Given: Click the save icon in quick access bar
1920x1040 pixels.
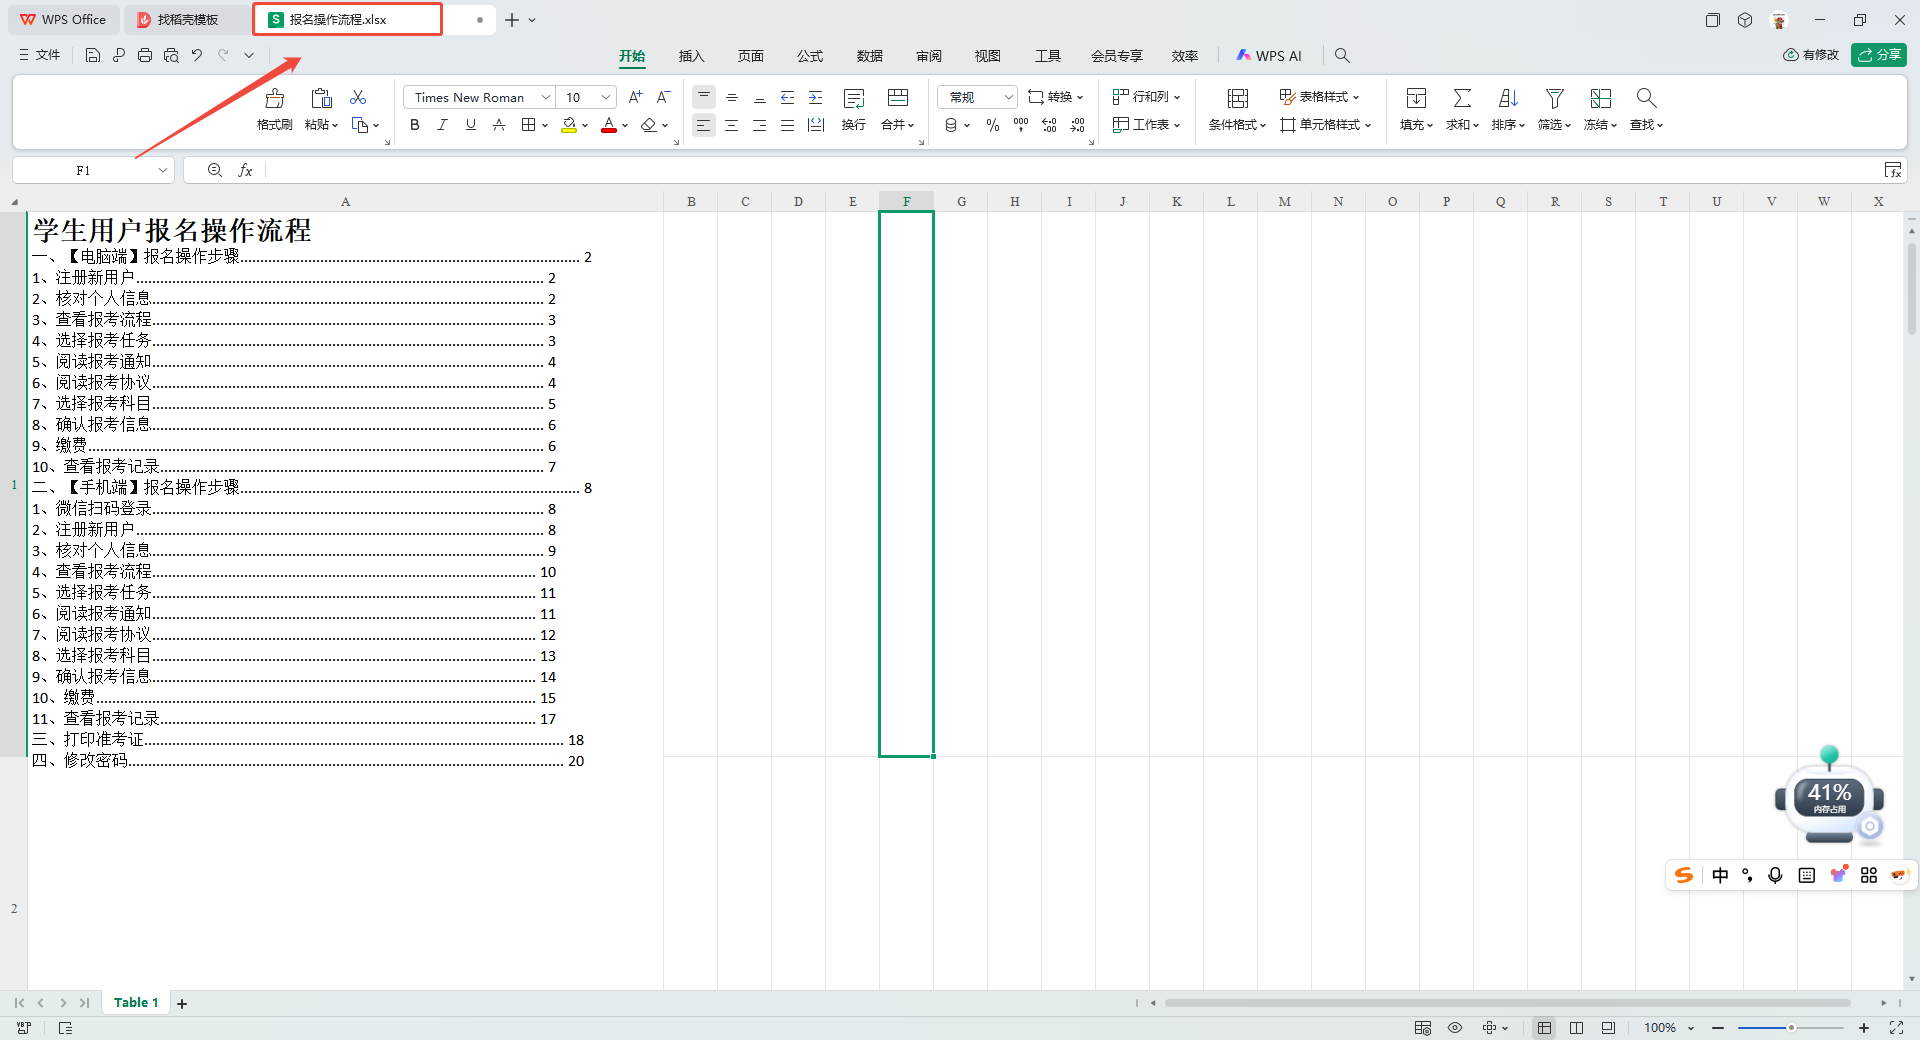Looking at the screenshot, I should [93, 55].
